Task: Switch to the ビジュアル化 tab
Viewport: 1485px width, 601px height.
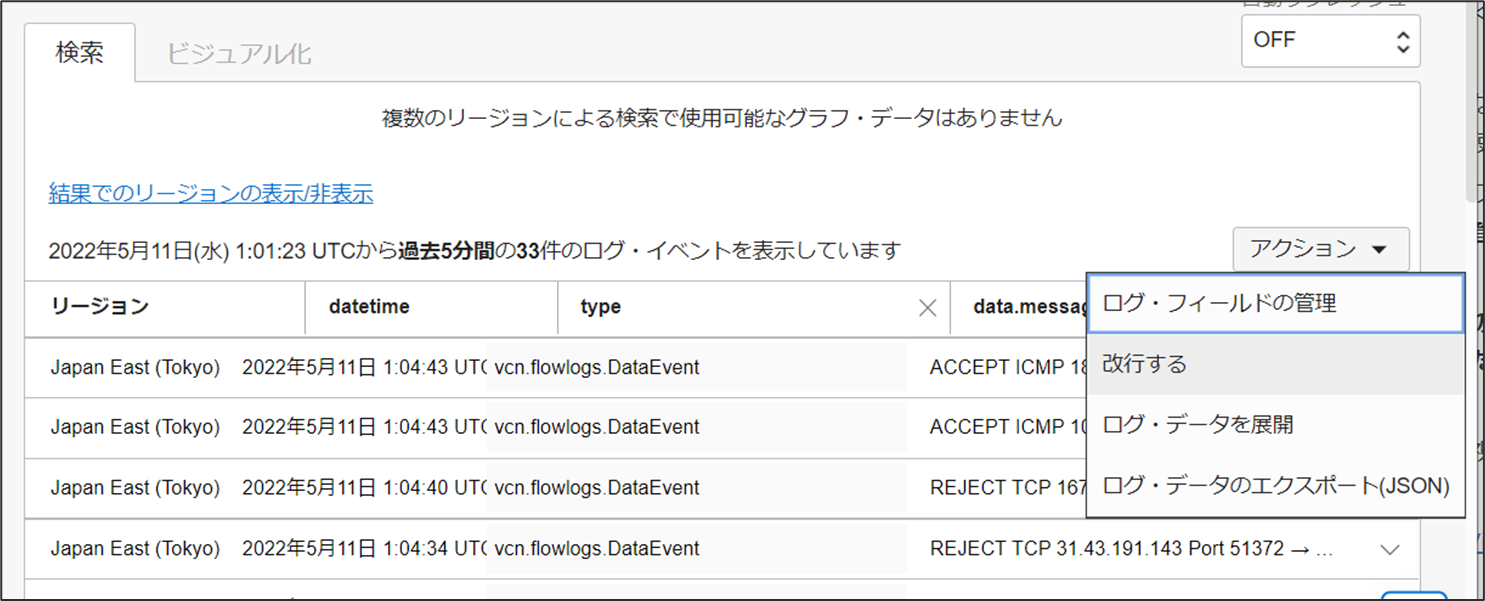Action: pos(239,54)
